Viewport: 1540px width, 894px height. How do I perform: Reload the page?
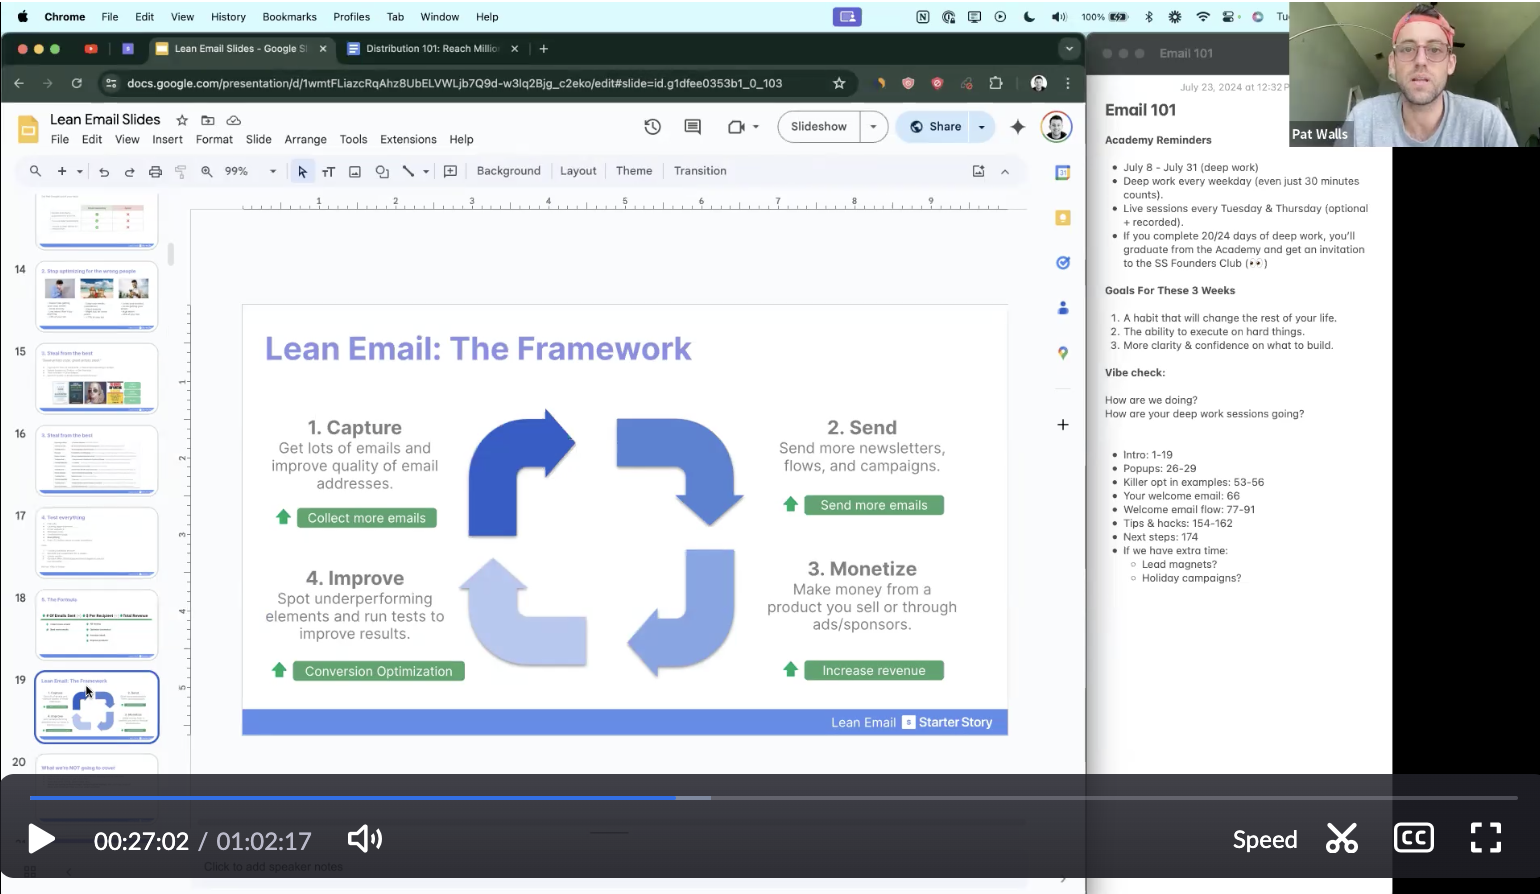[x=76, y=83]
